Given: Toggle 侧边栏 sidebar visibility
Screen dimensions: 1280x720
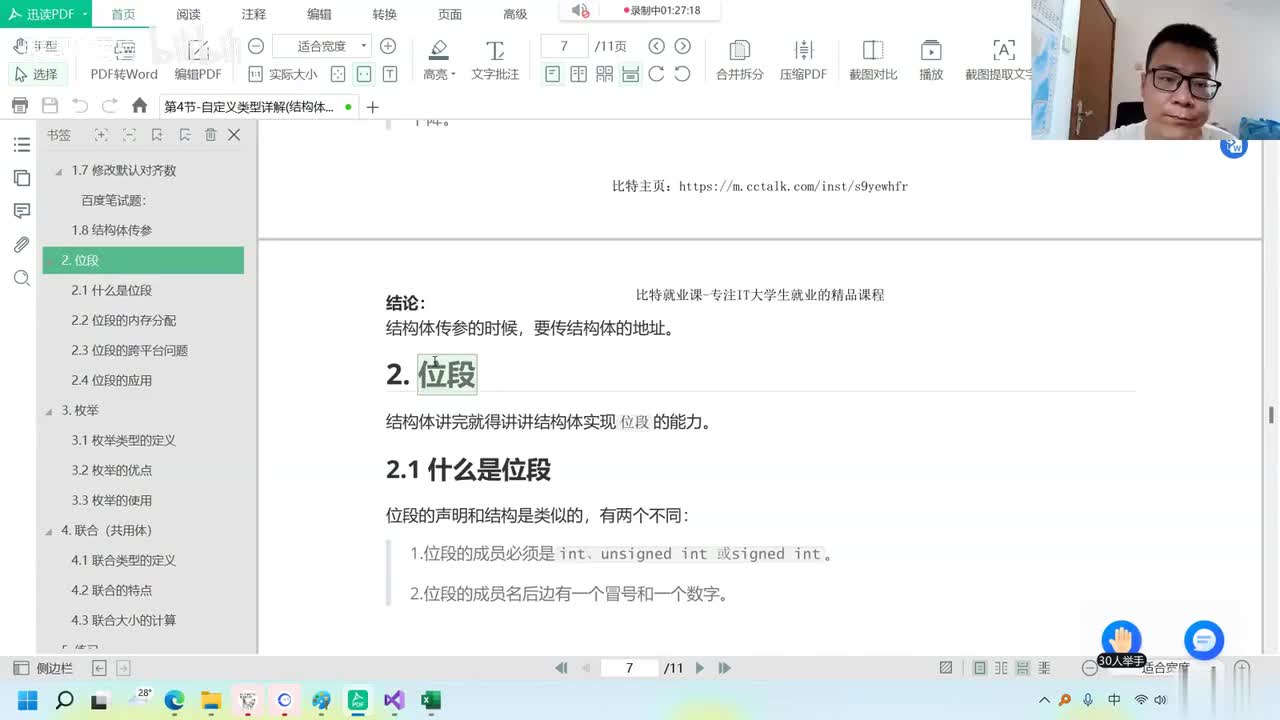Looking at the screenshot, I should (43, 668).
